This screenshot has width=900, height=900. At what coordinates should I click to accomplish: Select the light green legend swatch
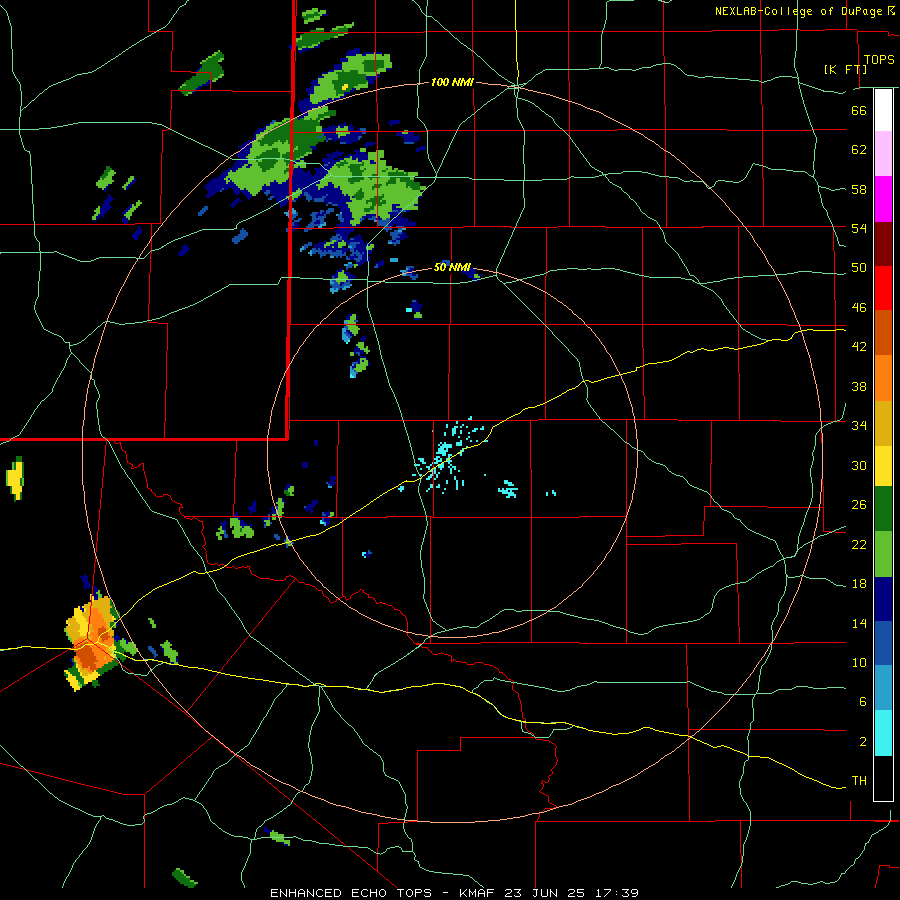coord(883,554)
